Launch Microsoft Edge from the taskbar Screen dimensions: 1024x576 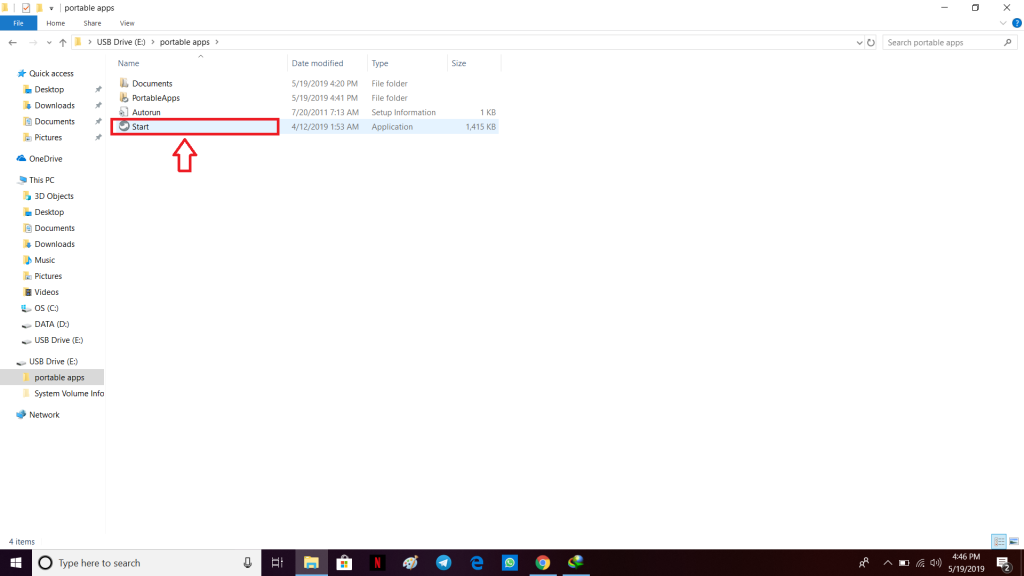pos(477,562)
